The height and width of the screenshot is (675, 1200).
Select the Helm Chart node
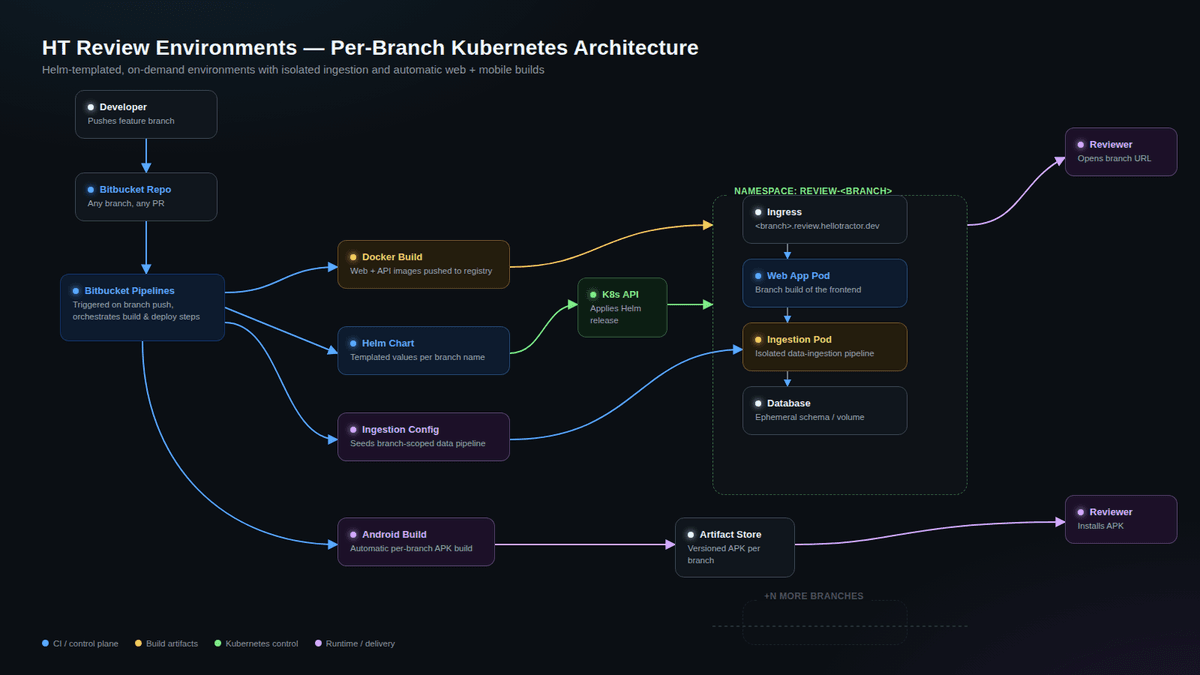click(x=423, y=350)
